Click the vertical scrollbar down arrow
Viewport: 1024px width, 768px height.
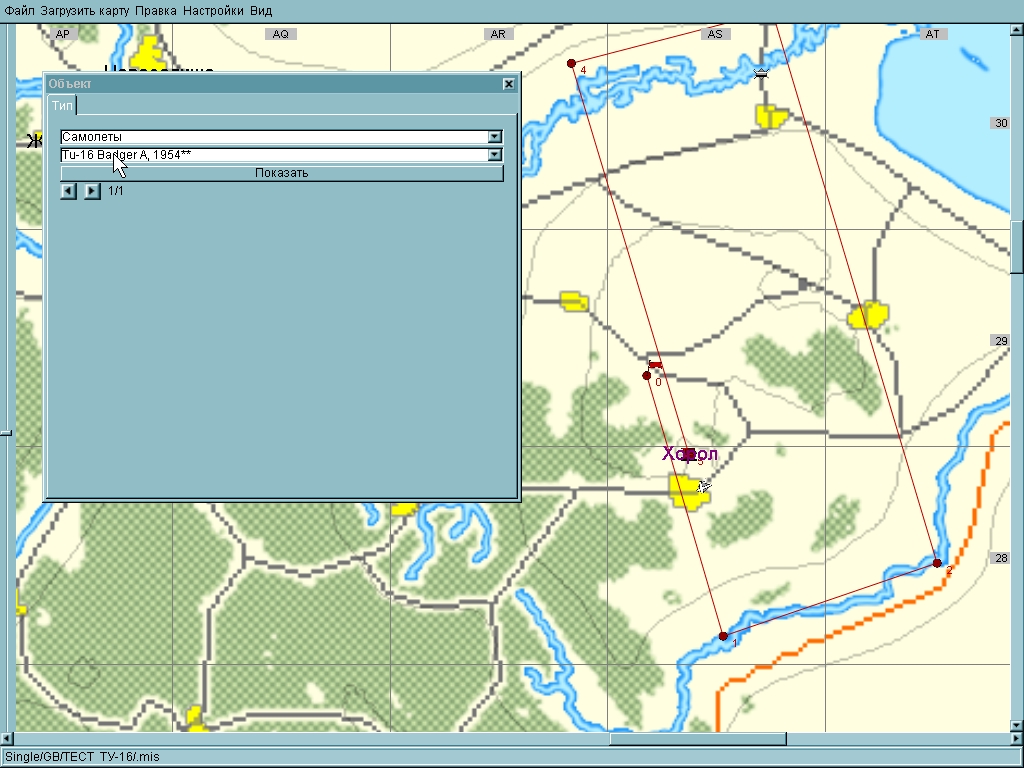[1017, 726]
